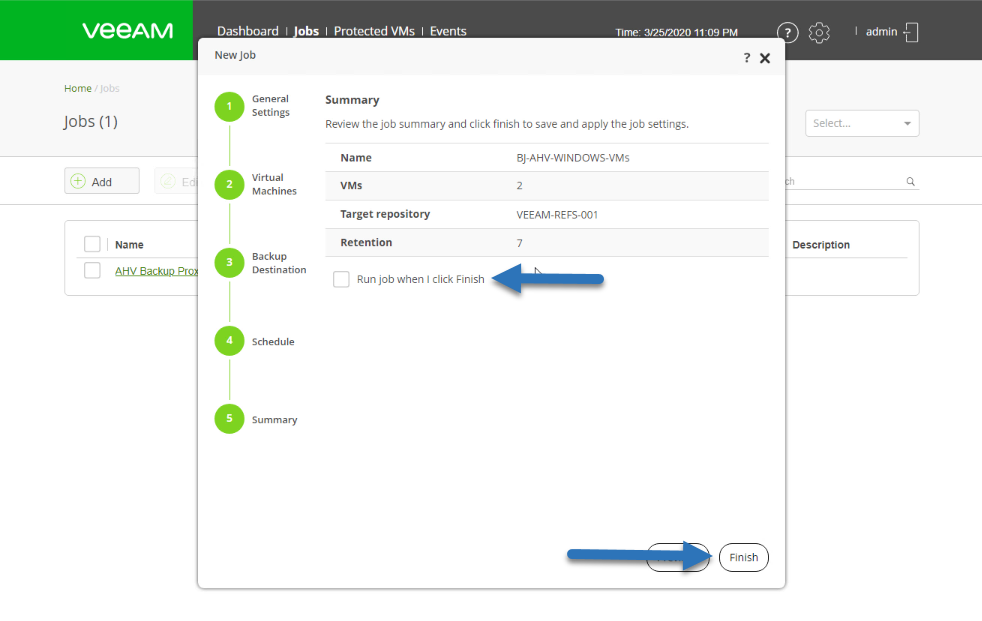982x621 pixels.
Task: Go to step 3 Backup Destination circle
Action: coord(229,263)
